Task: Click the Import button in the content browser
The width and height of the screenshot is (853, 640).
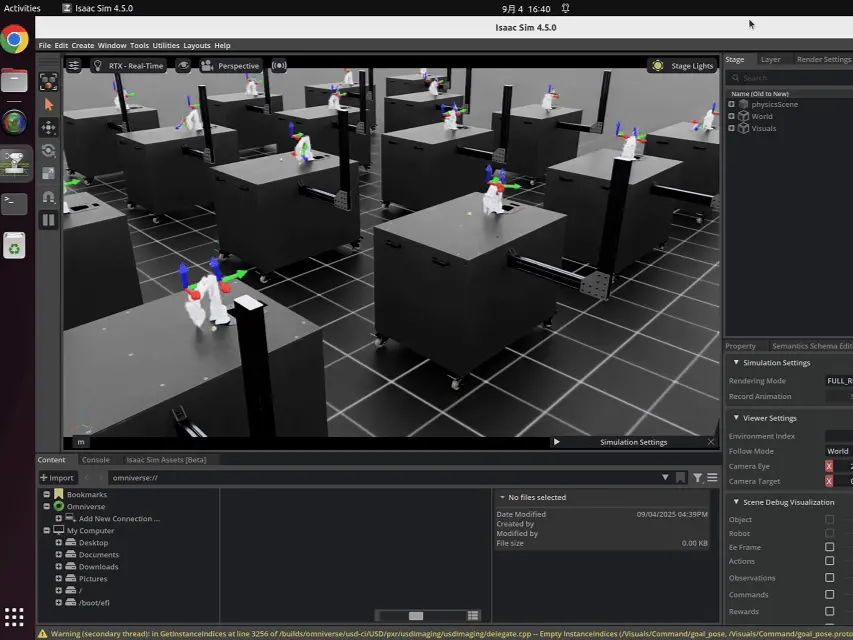Action: [57, 477]
